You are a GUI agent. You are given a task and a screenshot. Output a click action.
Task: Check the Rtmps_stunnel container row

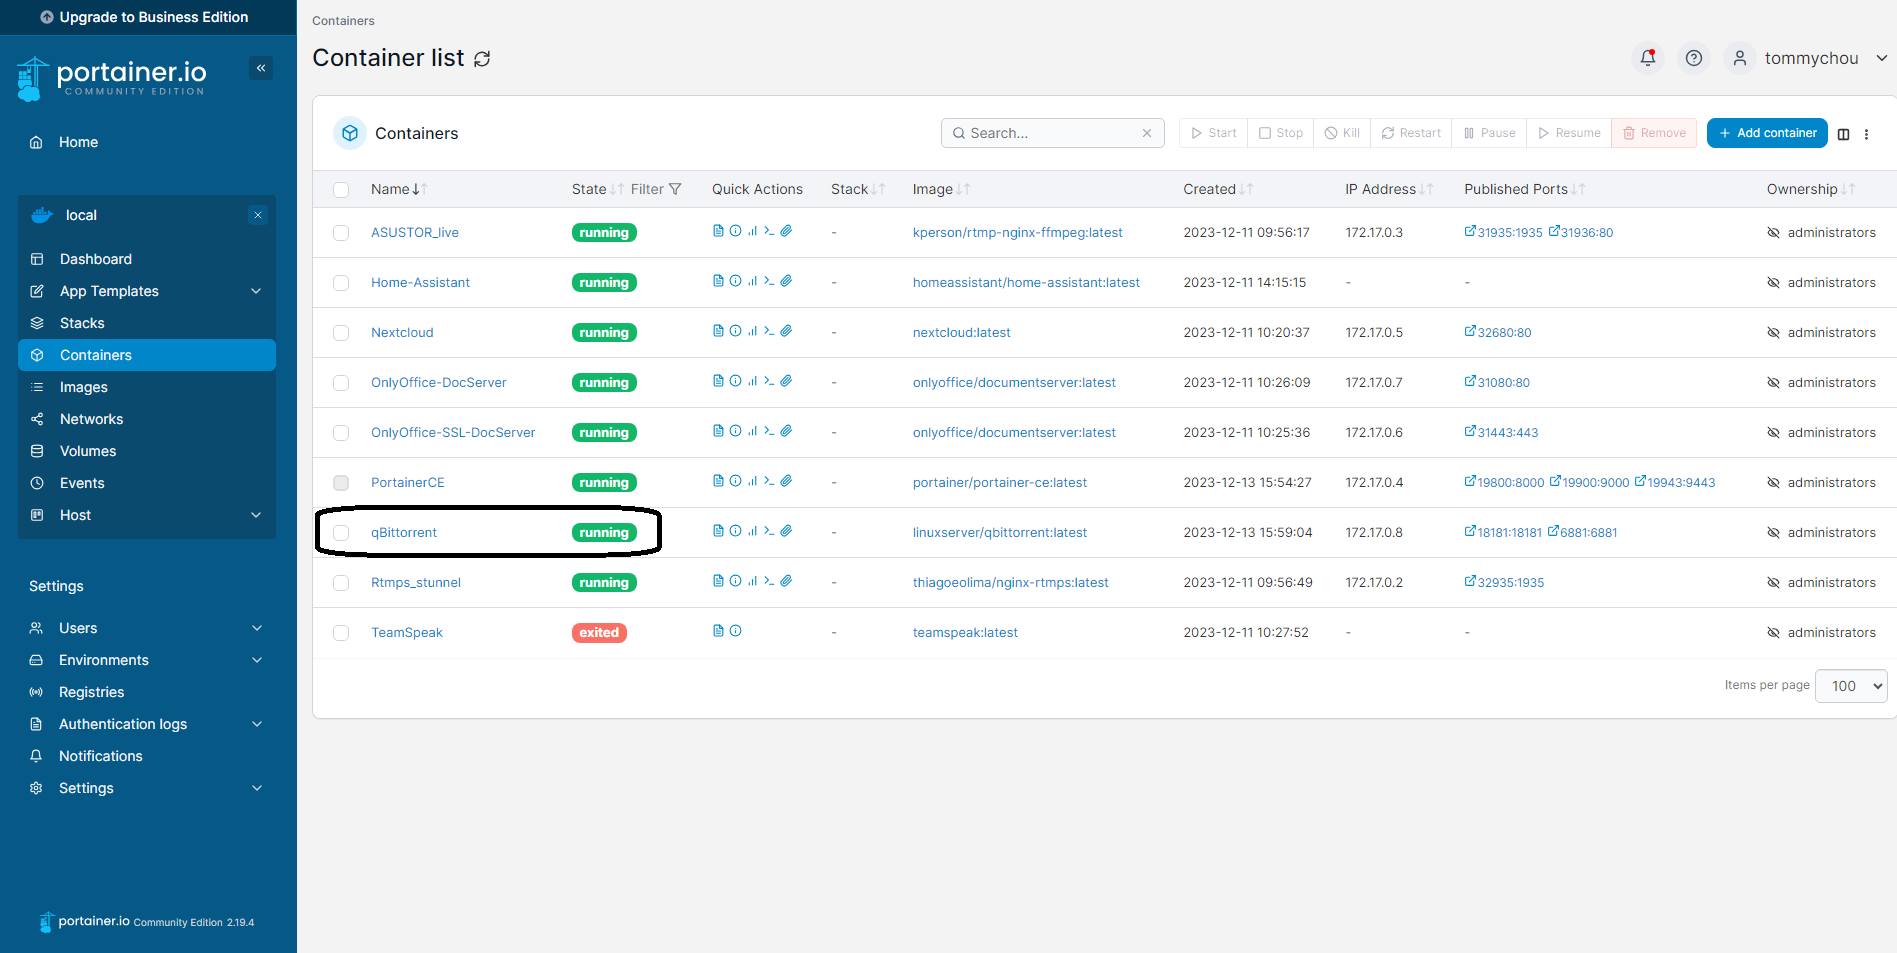[341, 583]
